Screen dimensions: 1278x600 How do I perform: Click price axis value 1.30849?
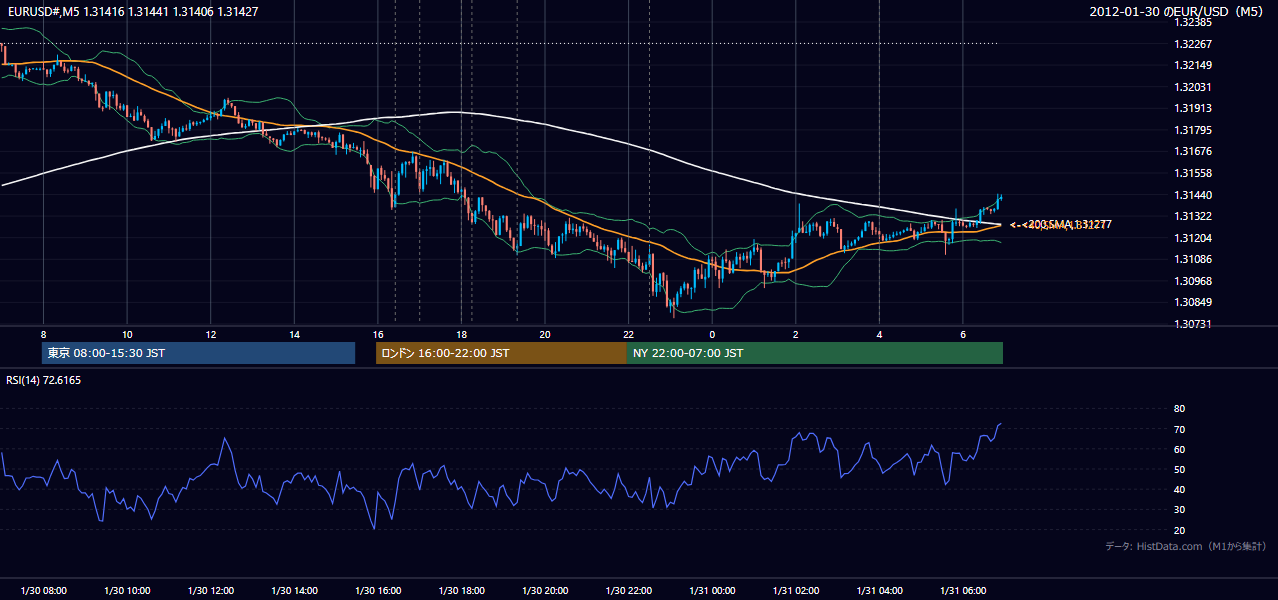tap(1193, 302)
